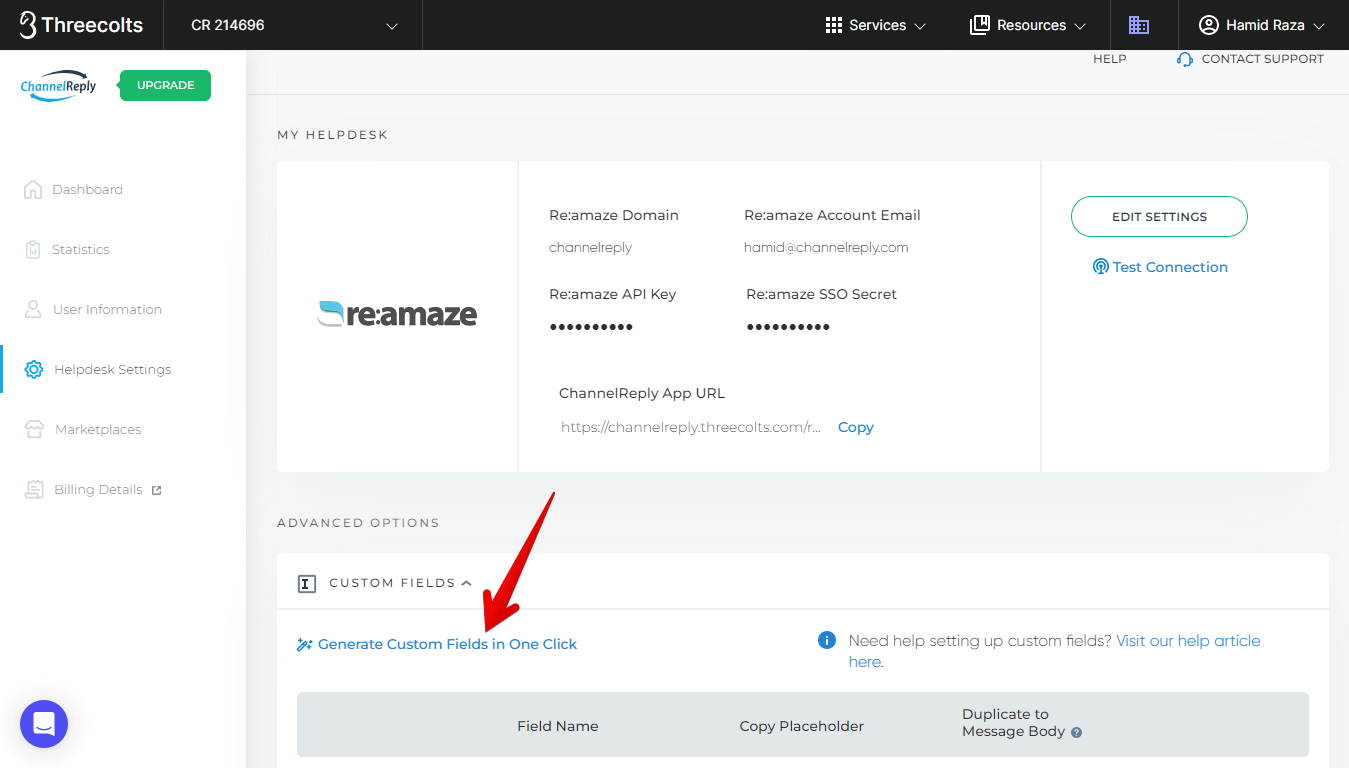Viewport: 1349px width, 768px height.
Task: Click the channelreply domain value
Action: (x=590, y=247)
